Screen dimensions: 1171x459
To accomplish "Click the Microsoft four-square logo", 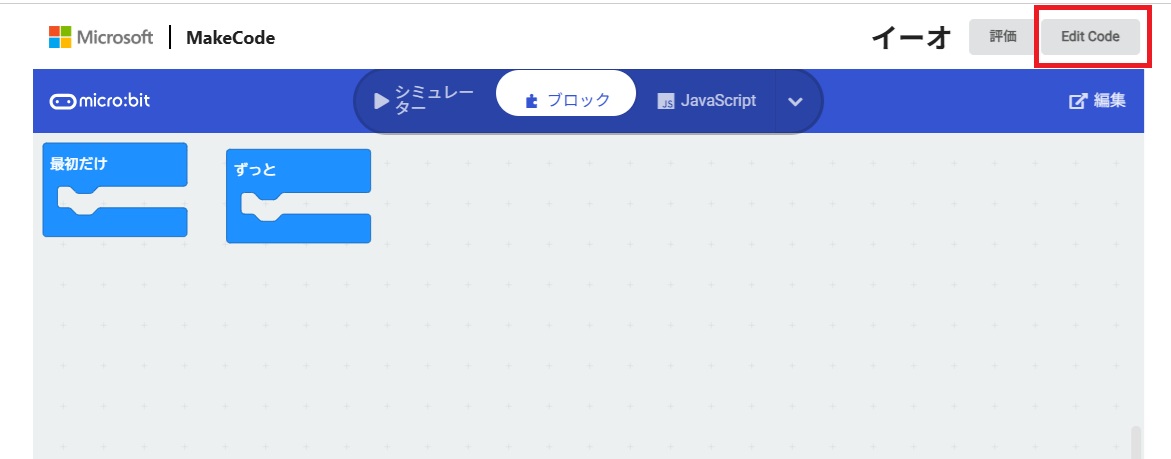I will click(x=60, y=38).
